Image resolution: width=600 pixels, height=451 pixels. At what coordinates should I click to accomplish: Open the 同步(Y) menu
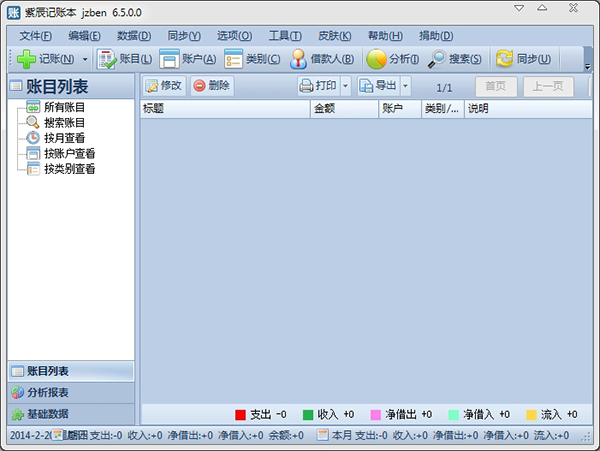(x=184, y=36)
